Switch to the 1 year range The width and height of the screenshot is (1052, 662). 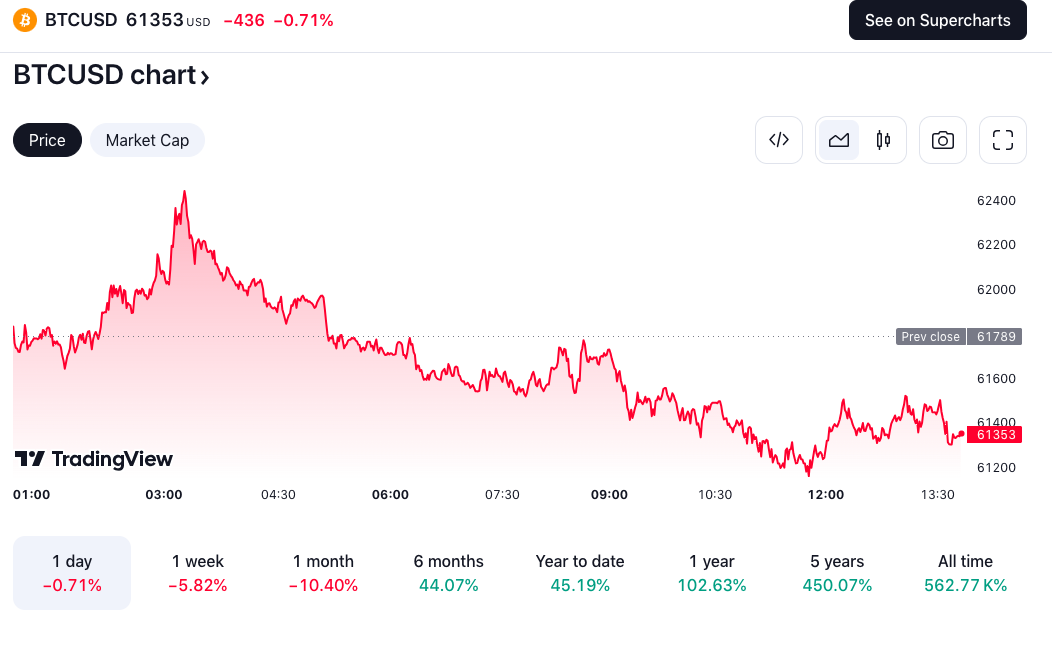[x=712, y=572]
